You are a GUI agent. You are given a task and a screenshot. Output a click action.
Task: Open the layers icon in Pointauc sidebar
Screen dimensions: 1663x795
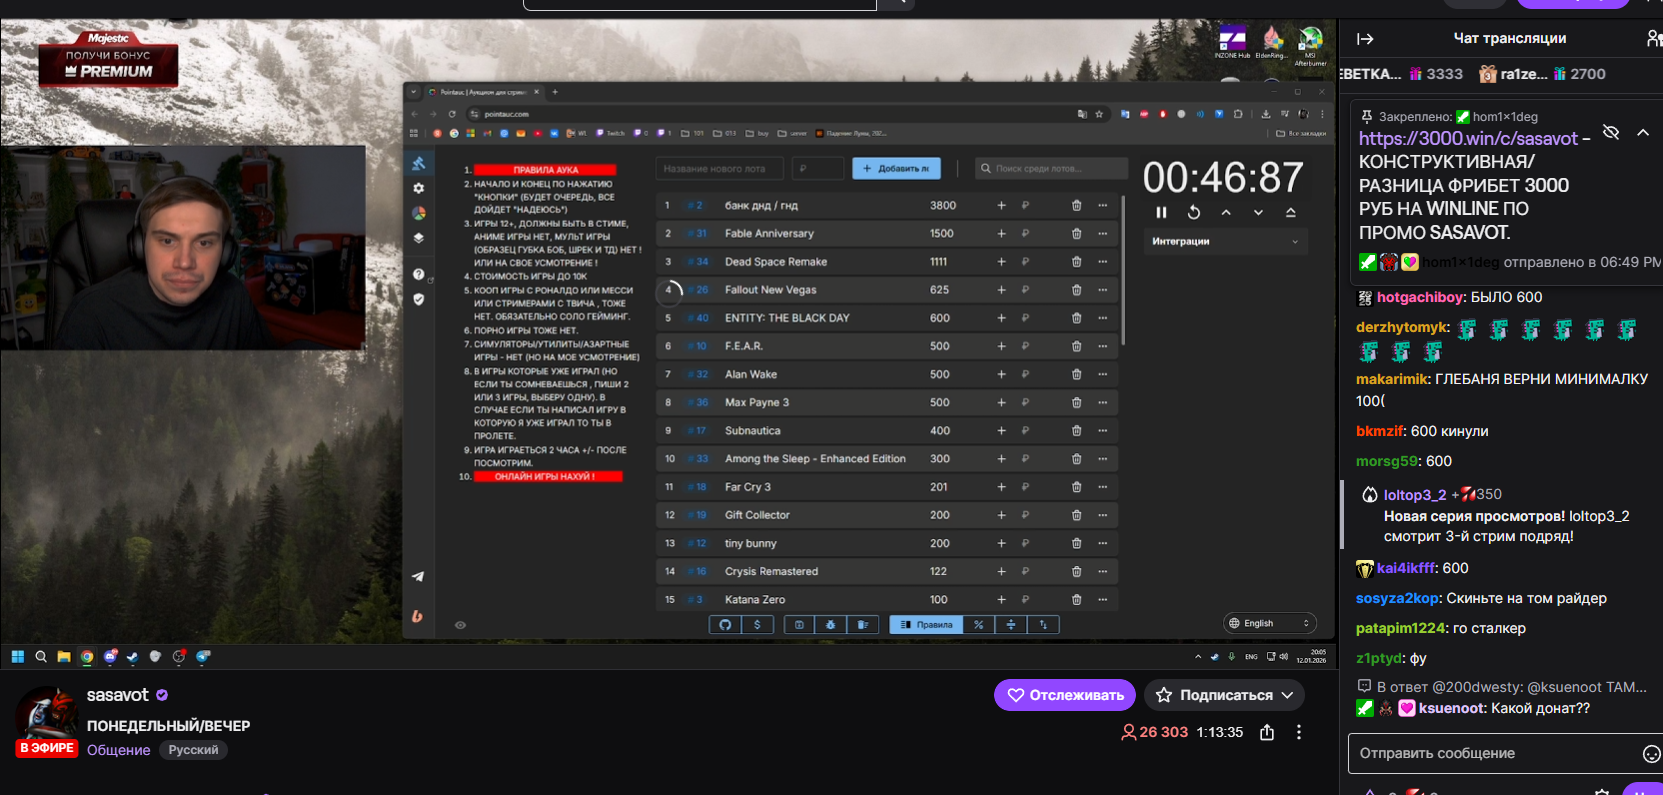click(418, 238)
